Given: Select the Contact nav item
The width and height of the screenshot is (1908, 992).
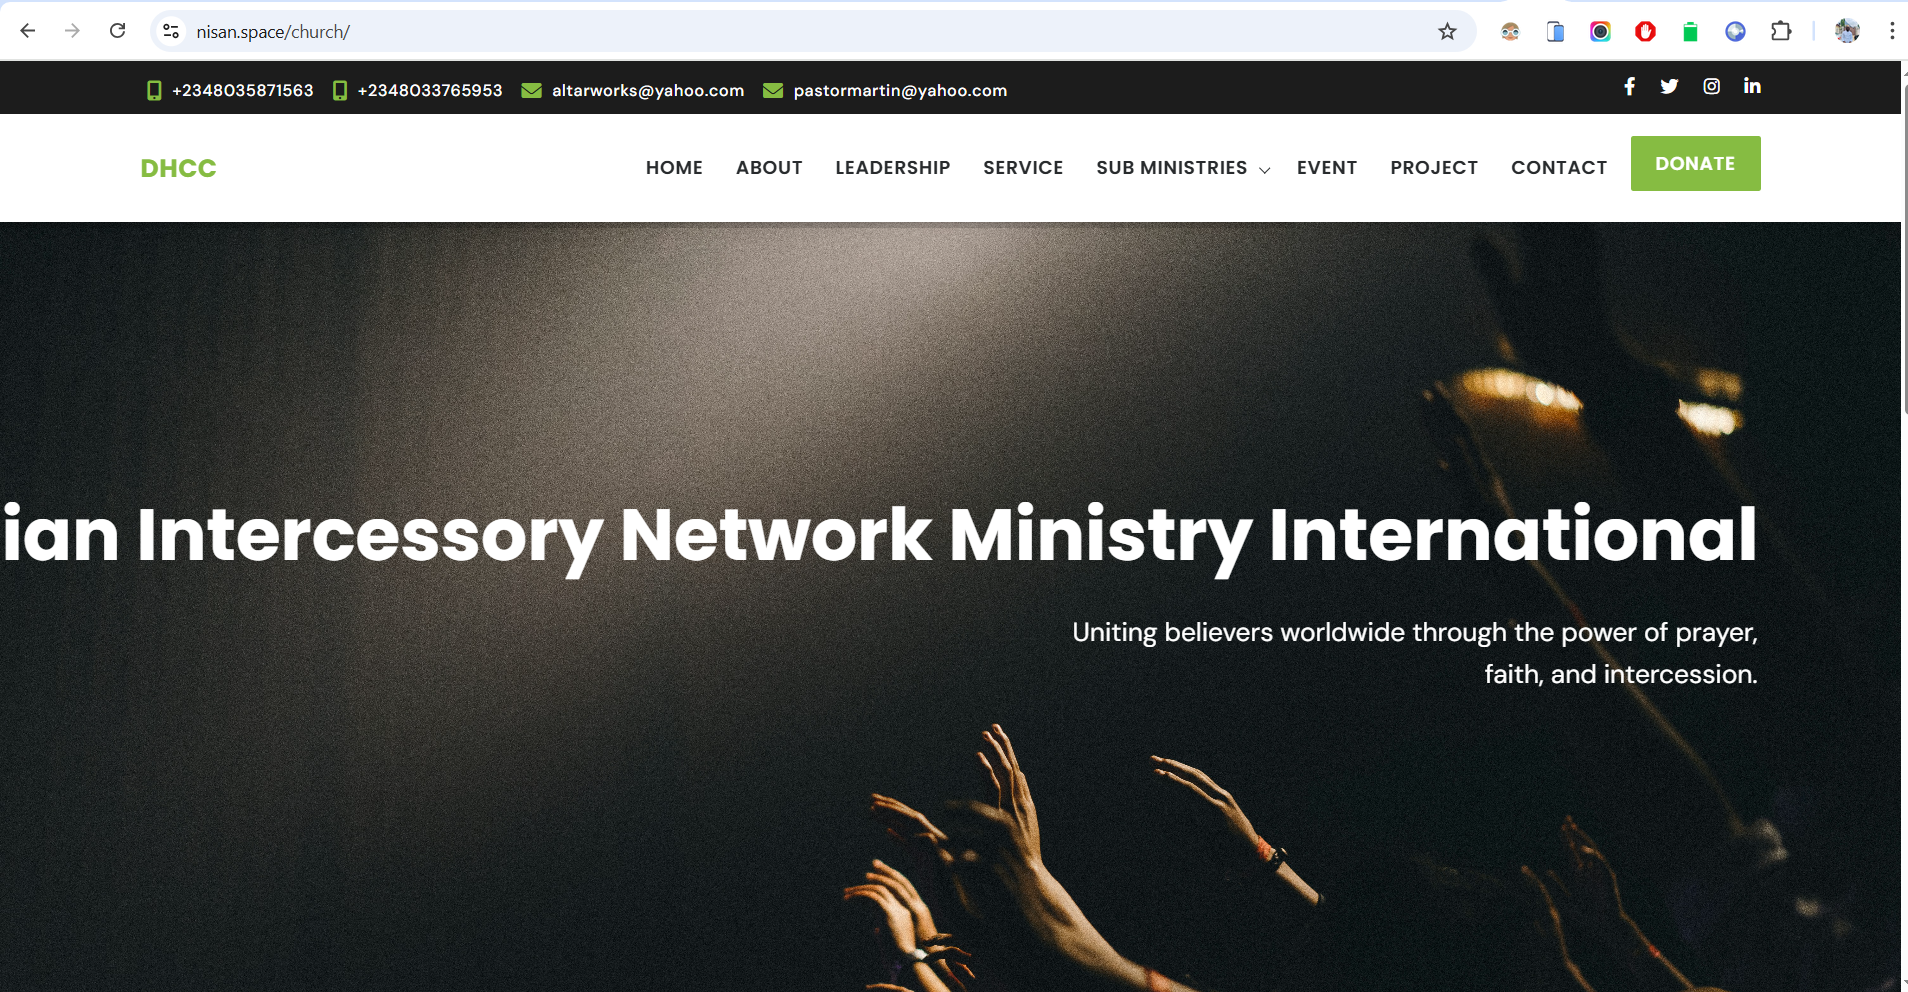Looking at the screenshot, I should tap(1559, 168).
